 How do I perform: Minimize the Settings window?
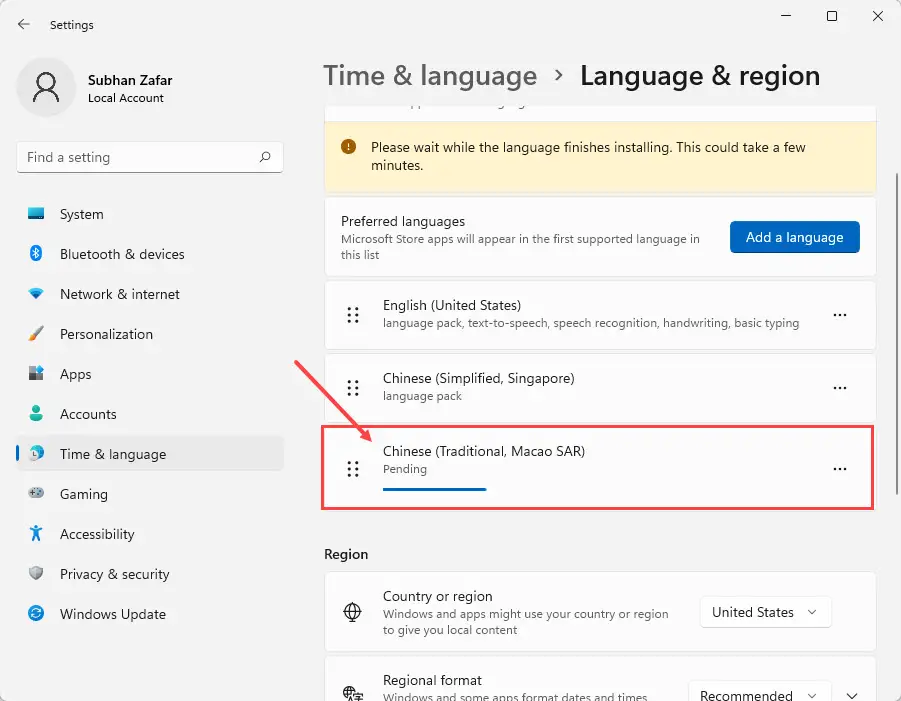(x=786, y=16)
